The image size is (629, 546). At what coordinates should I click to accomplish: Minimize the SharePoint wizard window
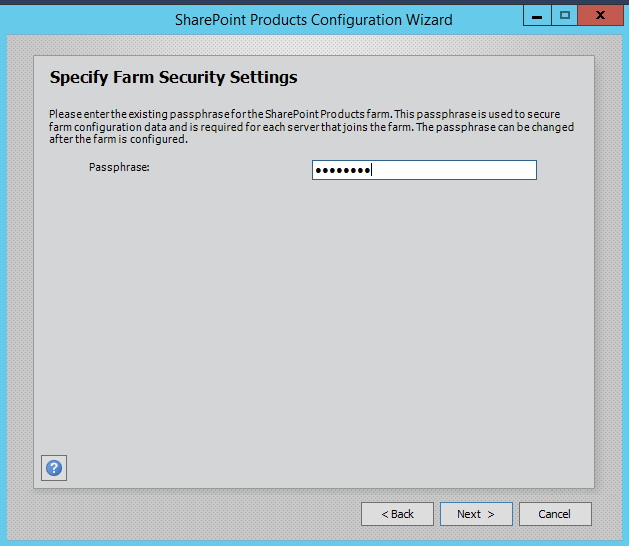tap(537, 16)
